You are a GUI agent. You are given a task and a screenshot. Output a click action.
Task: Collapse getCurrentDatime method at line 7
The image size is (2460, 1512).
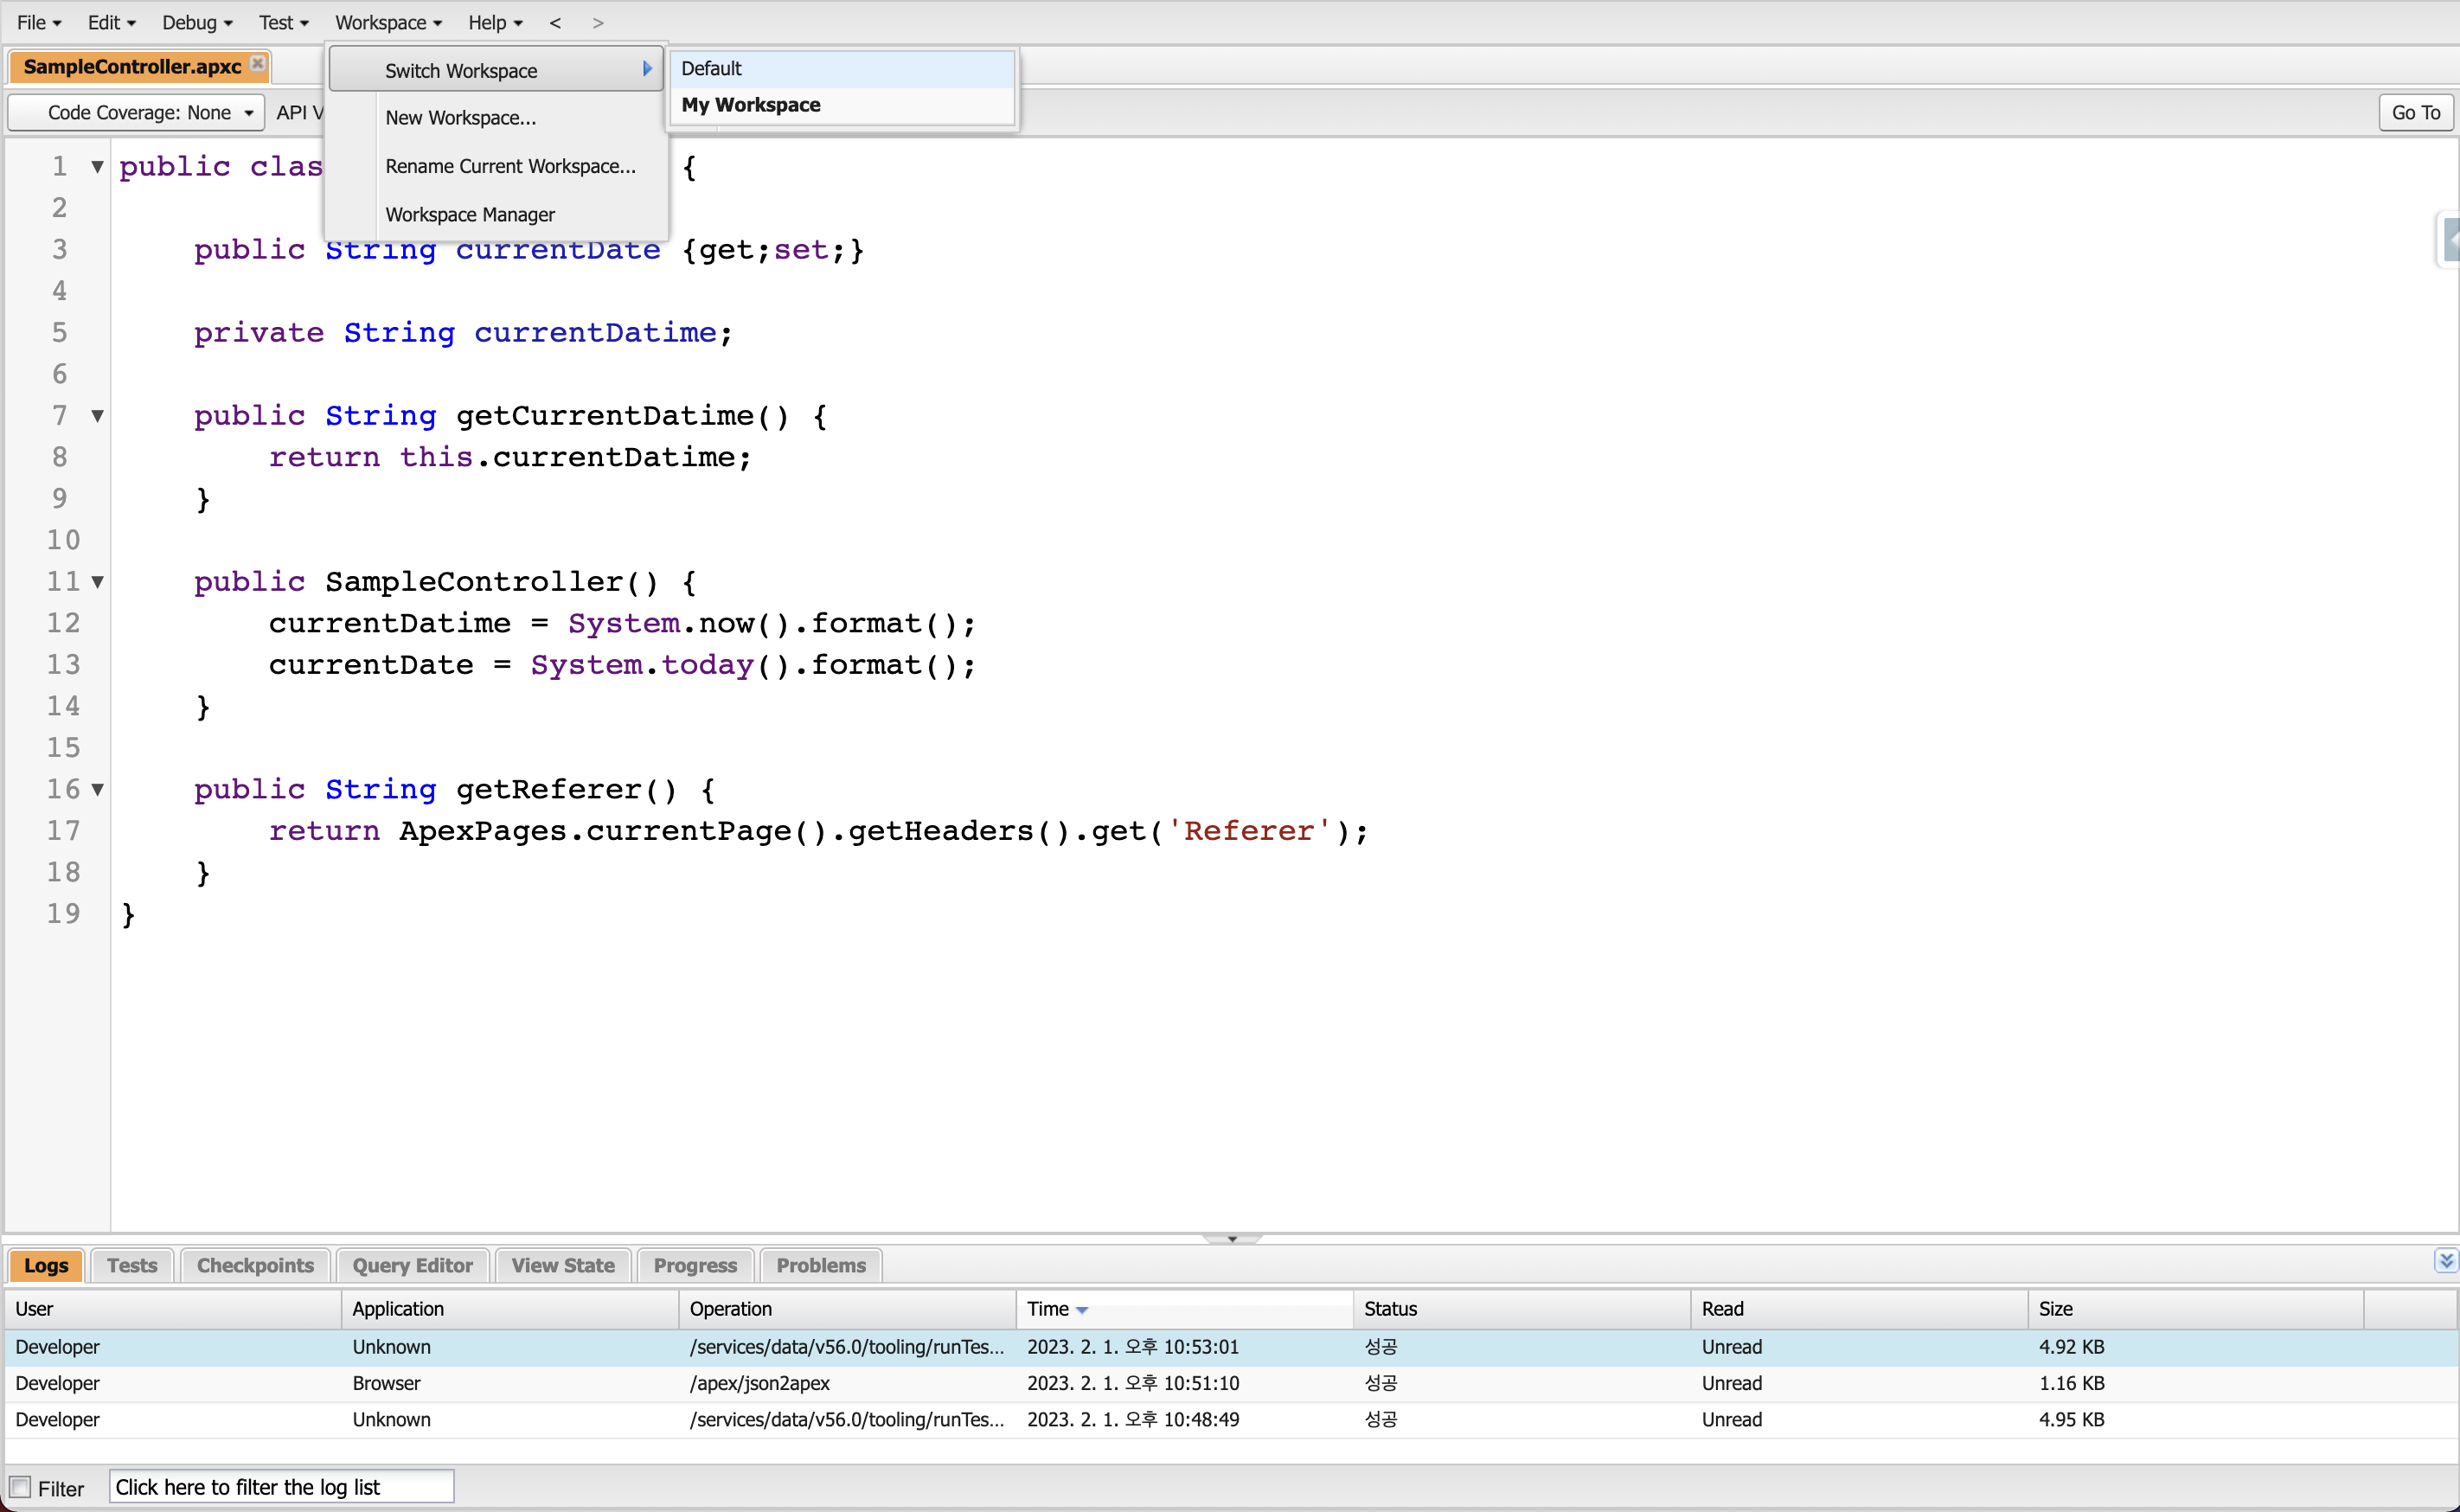pos(97,415)
